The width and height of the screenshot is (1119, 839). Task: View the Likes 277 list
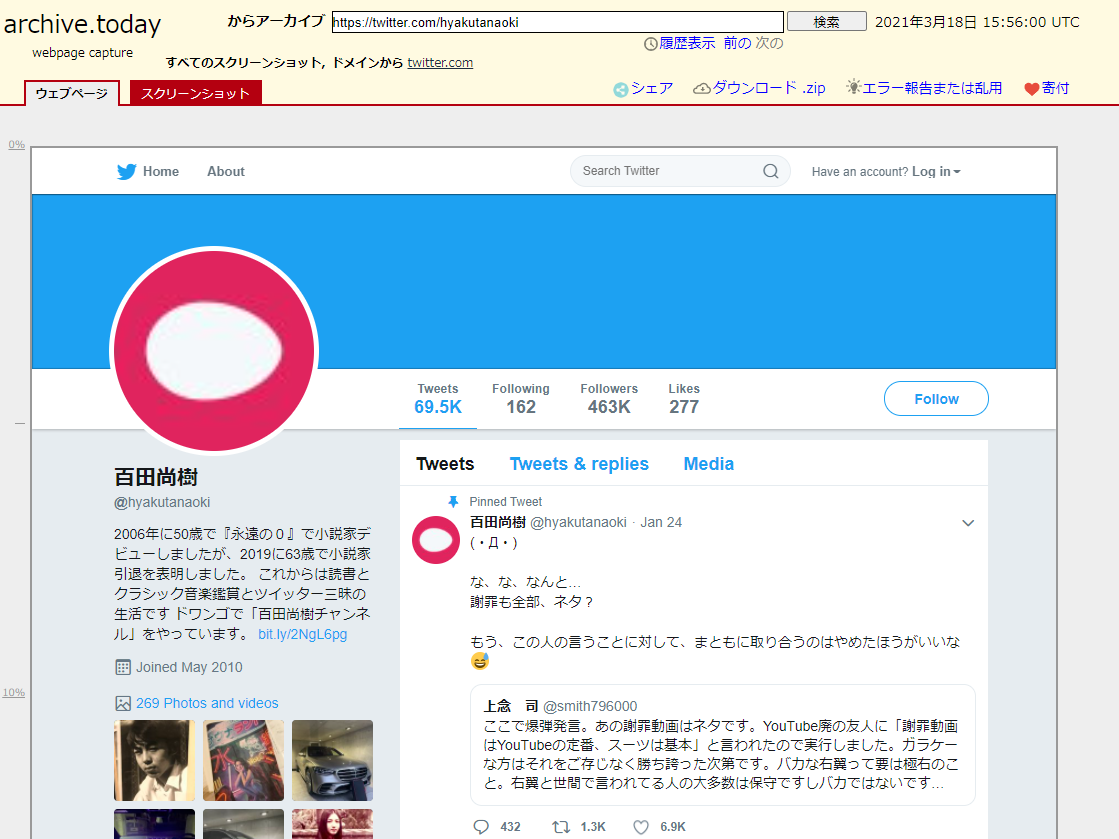(x=684, y=399)
